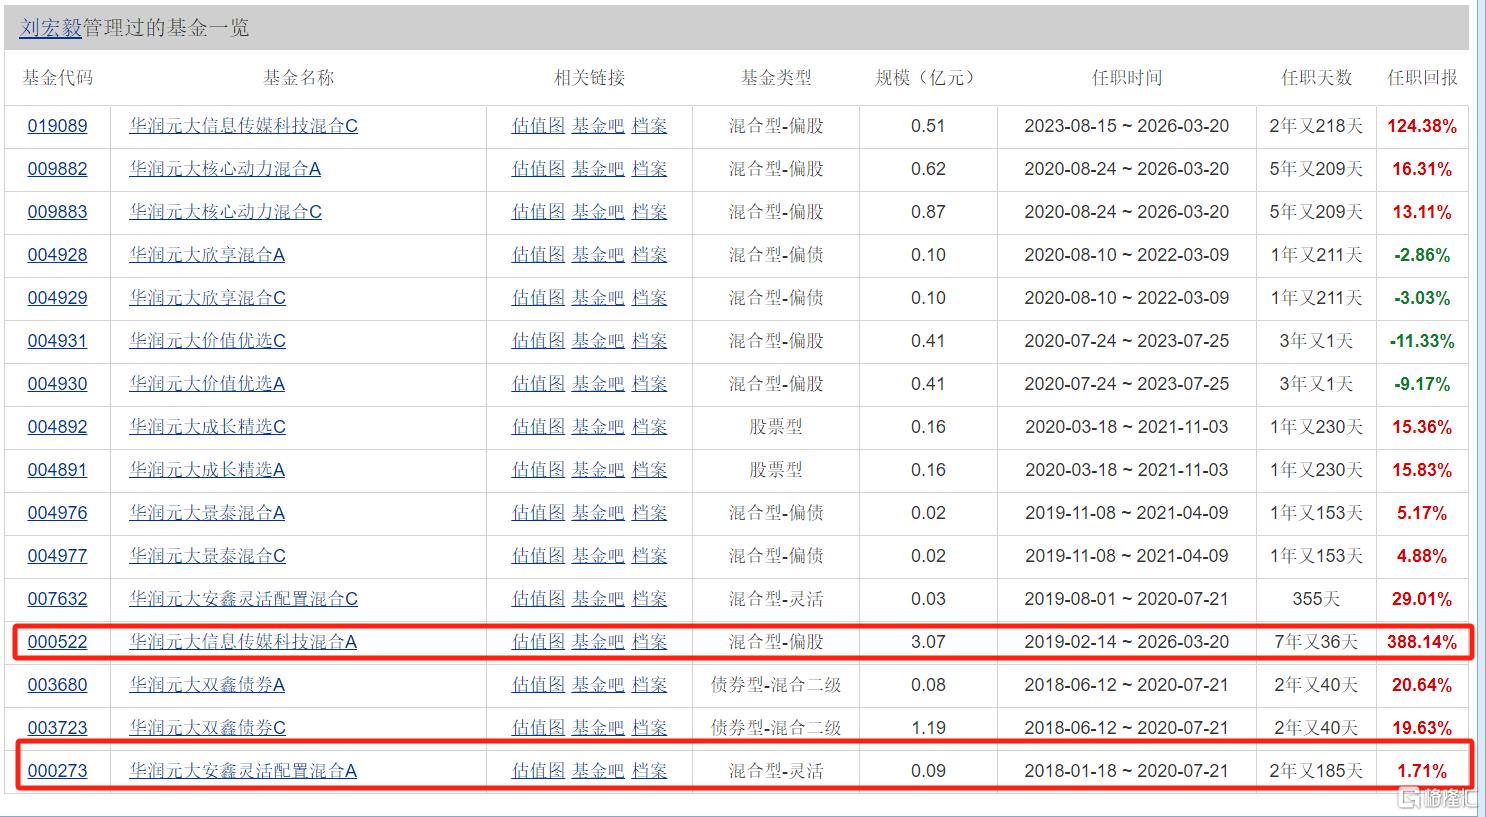Open fund code 003723

(x=57, y=728)
